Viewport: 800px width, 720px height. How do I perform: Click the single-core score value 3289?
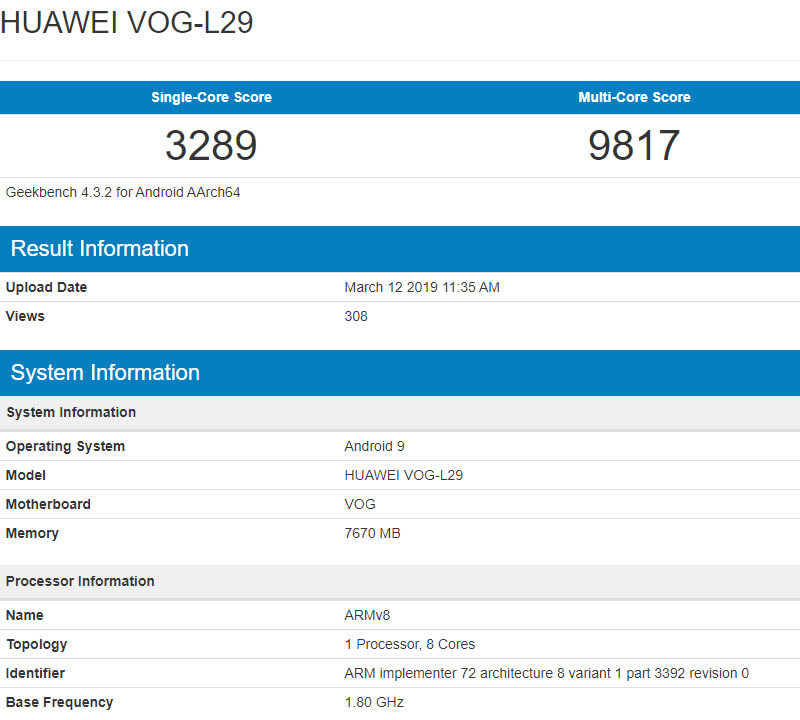point(211,146)
